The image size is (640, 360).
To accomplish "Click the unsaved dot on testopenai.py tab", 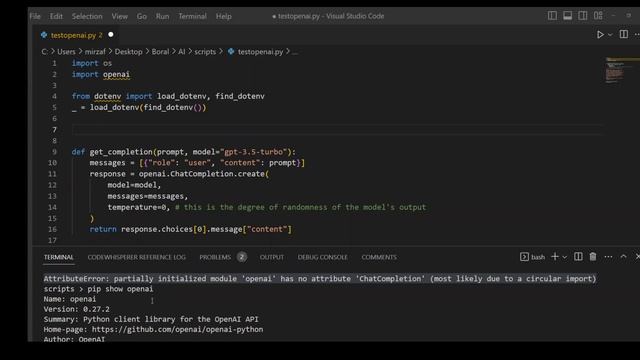I will point(111,35).
